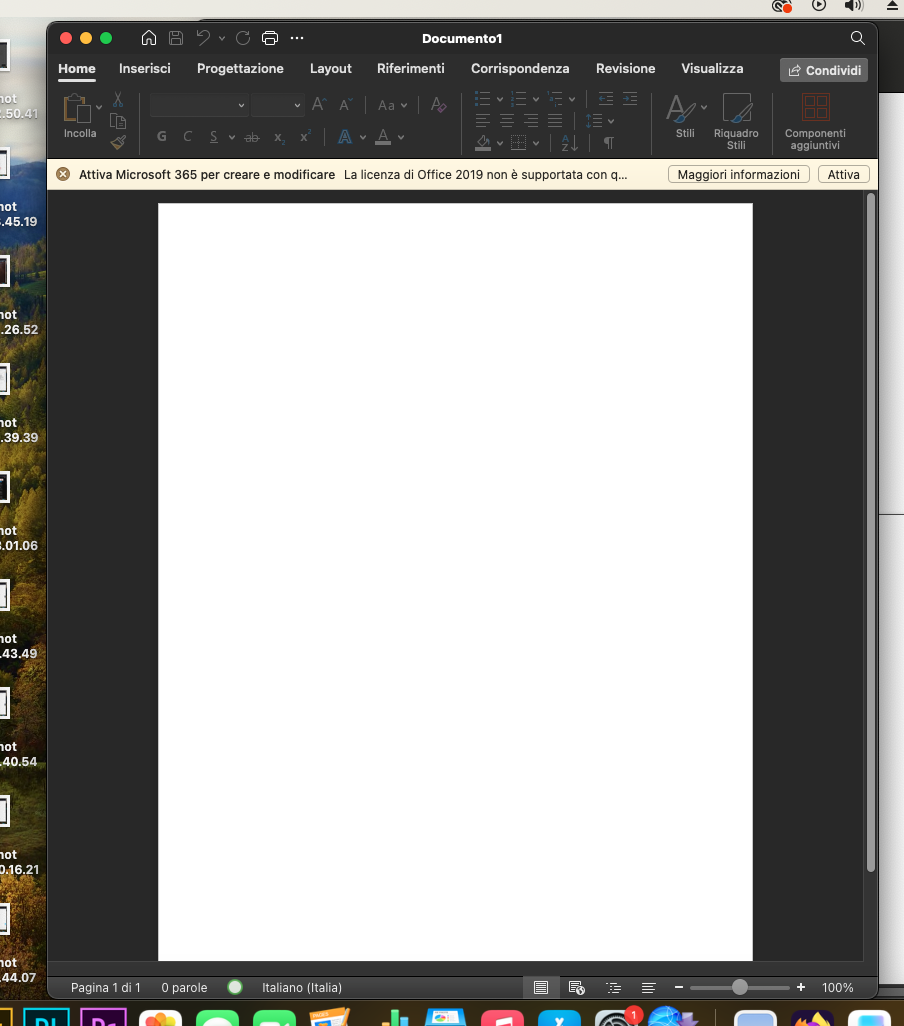This screenshot has width=904, height=1026.
Task: Open the font size combo box
Action: tap(278, 105)
